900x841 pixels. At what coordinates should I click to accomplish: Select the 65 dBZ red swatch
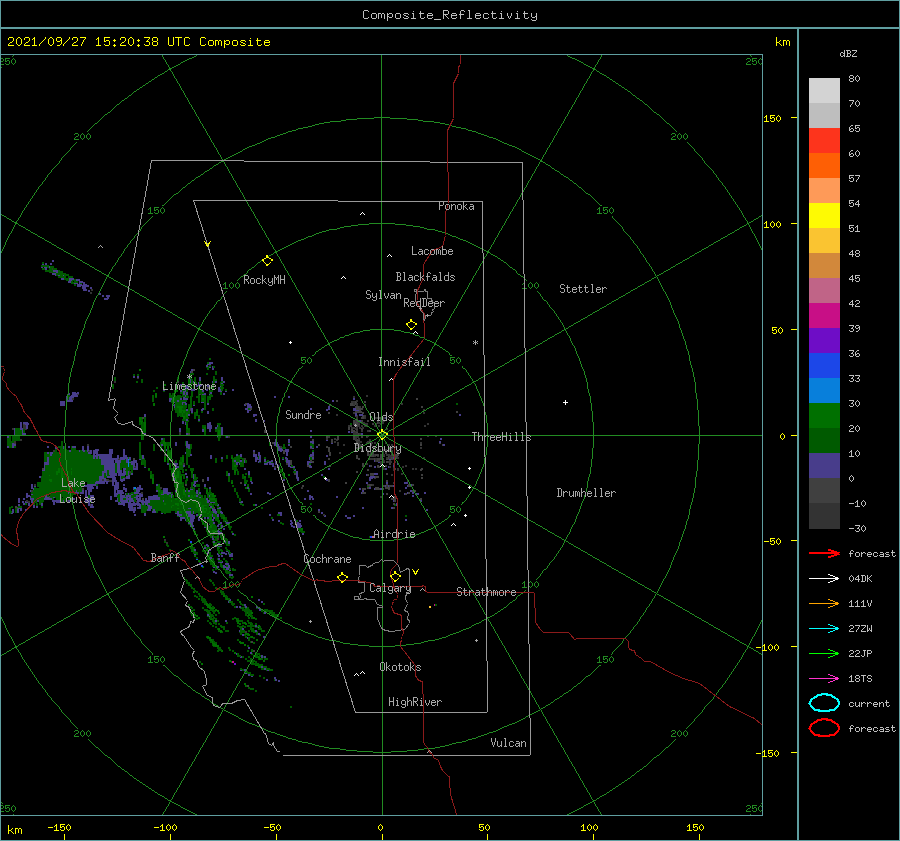coord(824,140)
